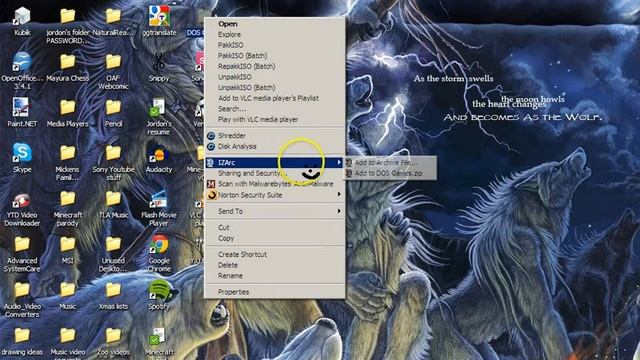This screenshot has height=360, width=640.
Task: Expand the IZArc submenu entry
Action: tap(274, 162)
